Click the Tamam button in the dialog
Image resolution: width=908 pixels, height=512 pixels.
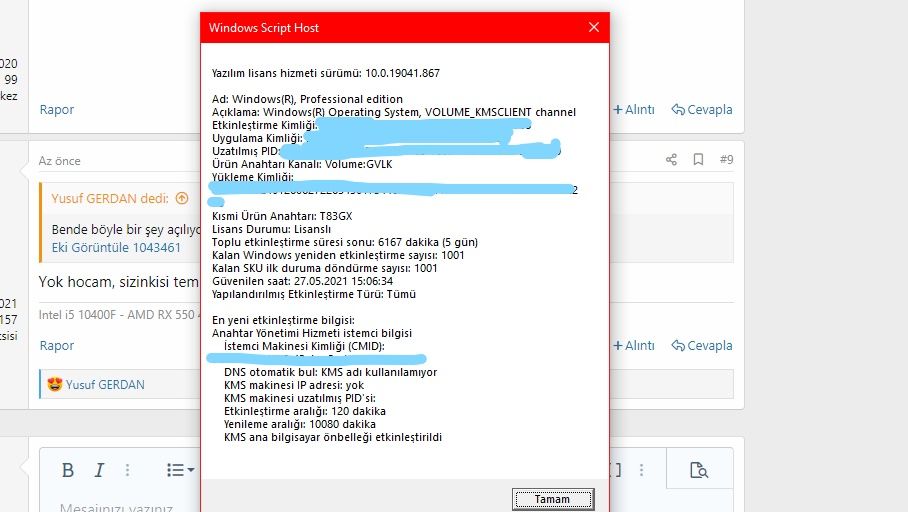point(553,499)
